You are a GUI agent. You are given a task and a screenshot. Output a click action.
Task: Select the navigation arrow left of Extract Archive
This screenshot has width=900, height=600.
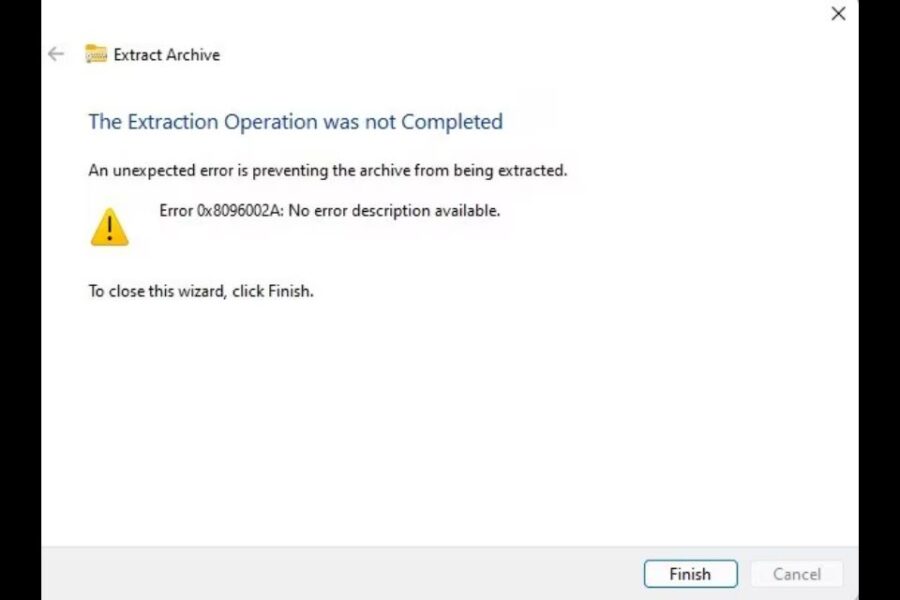pos(56,54)
